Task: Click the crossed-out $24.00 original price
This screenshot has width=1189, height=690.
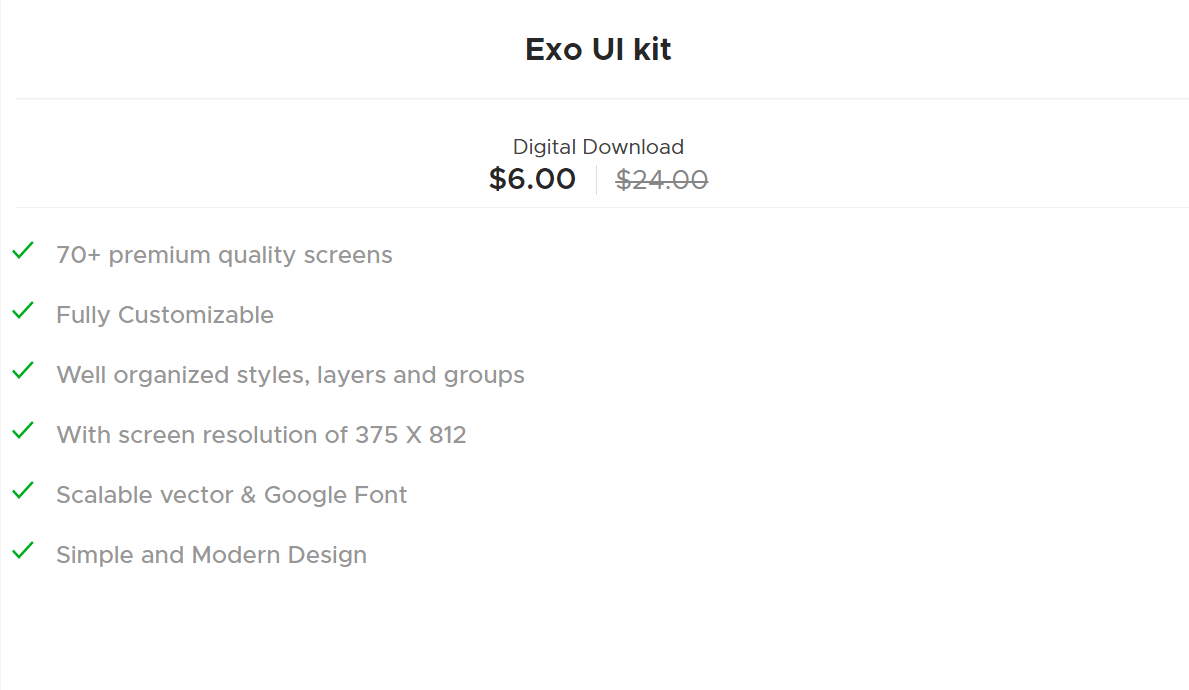Action: 662,180
